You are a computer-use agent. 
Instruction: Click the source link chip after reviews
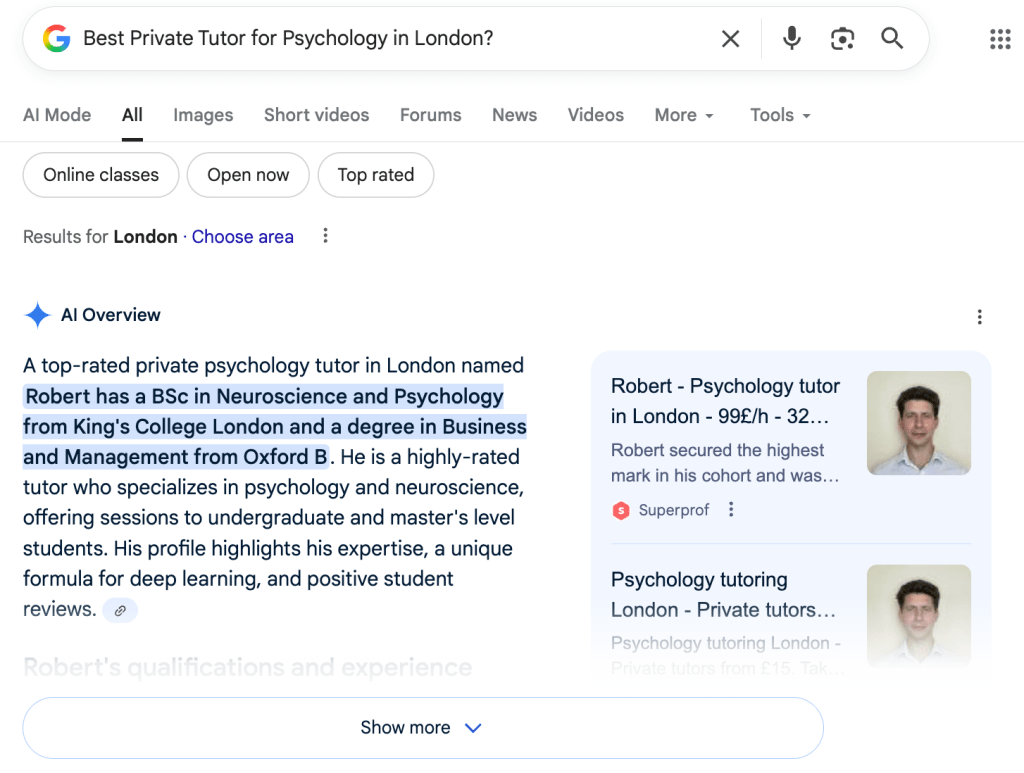click(120, 610)
